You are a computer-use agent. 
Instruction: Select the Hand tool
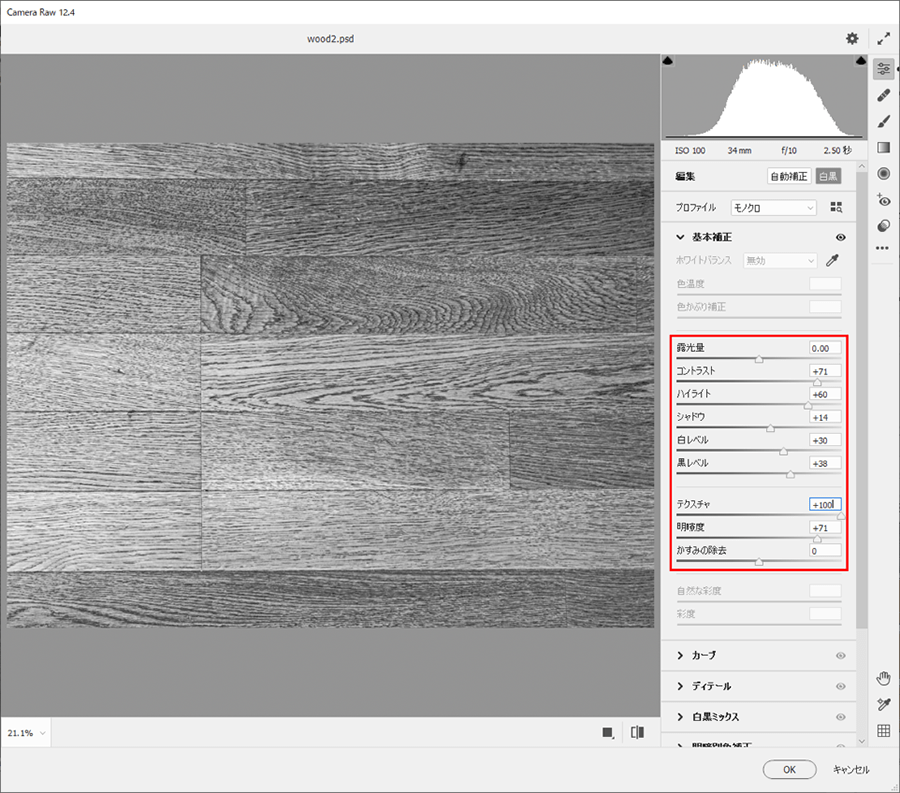tap(883, 679)
